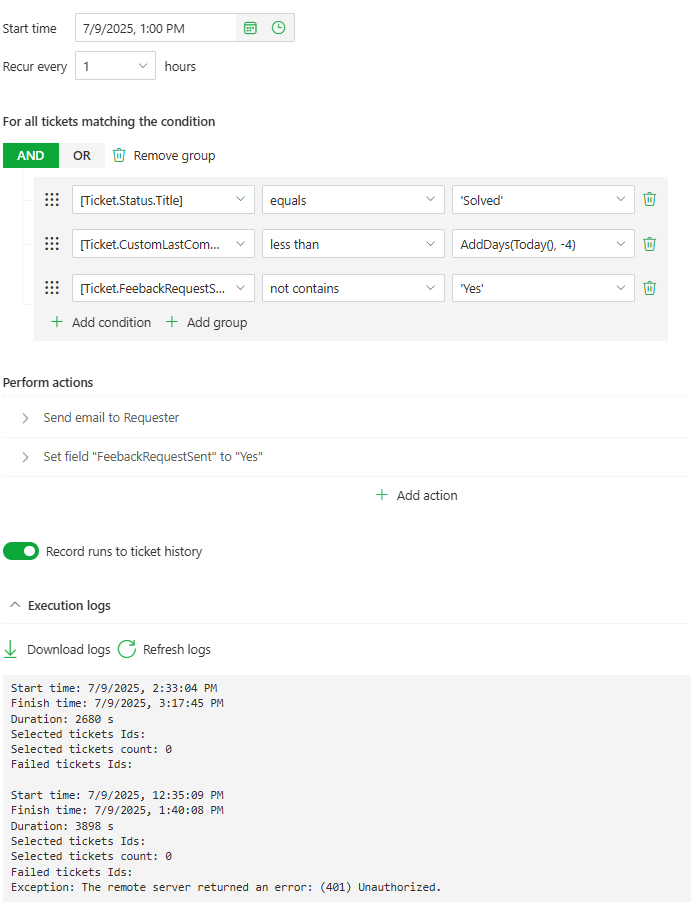The height and width of the screenshot is (902, 691).
Task: Expand the Set field FeebackRequestSent action
Action: tap(26, 457)
